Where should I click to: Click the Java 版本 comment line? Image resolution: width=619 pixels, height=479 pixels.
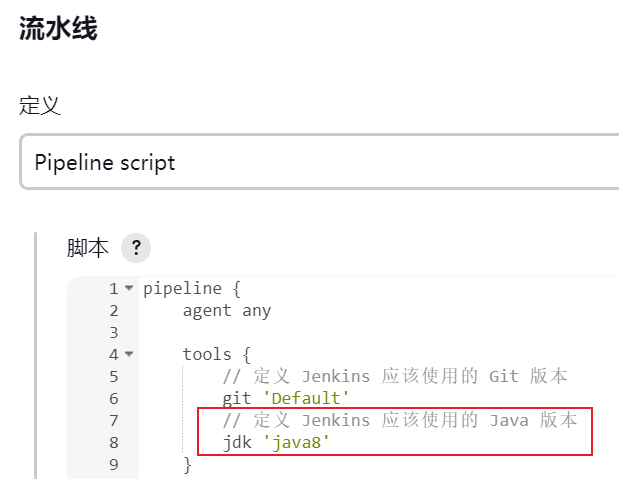tap(399, 421)
